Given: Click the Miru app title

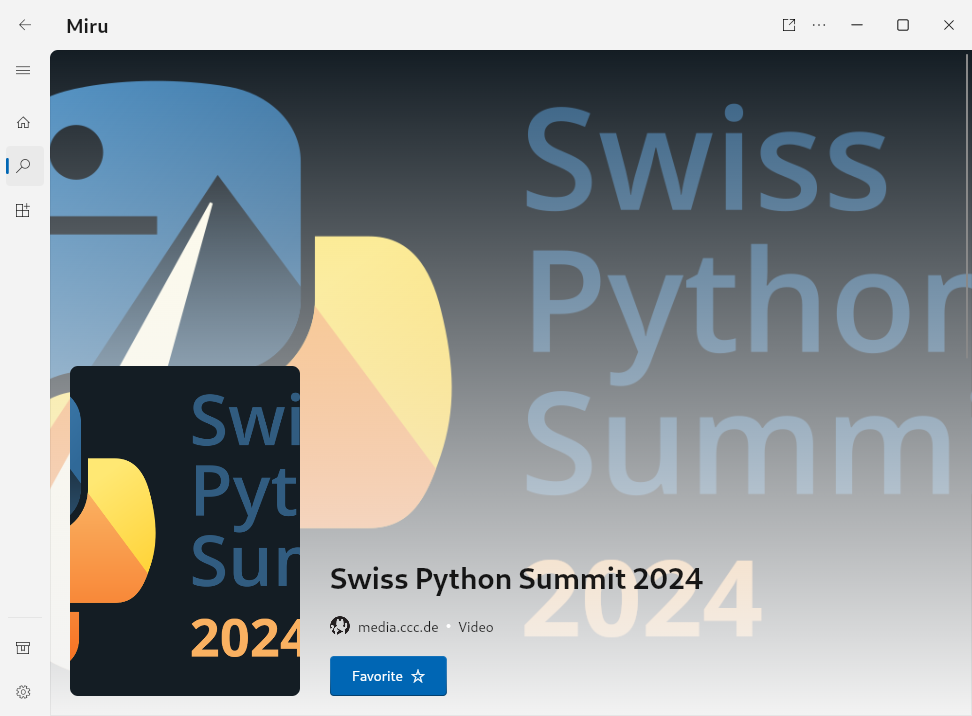Looking at the screenshot, I should [x=87, y=26].
